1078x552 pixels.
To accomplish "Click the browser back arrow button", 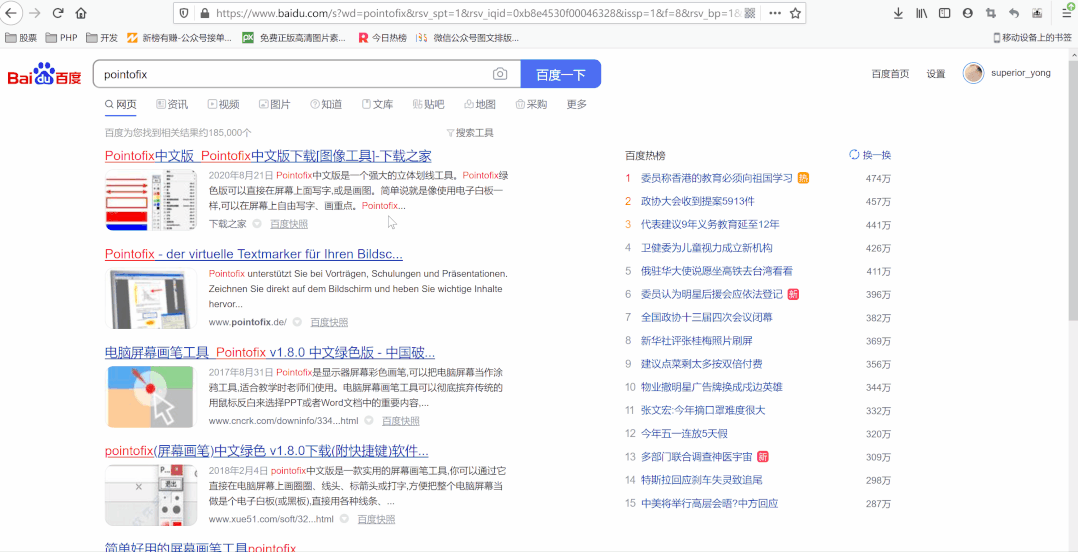I will (x=12, y=13).
